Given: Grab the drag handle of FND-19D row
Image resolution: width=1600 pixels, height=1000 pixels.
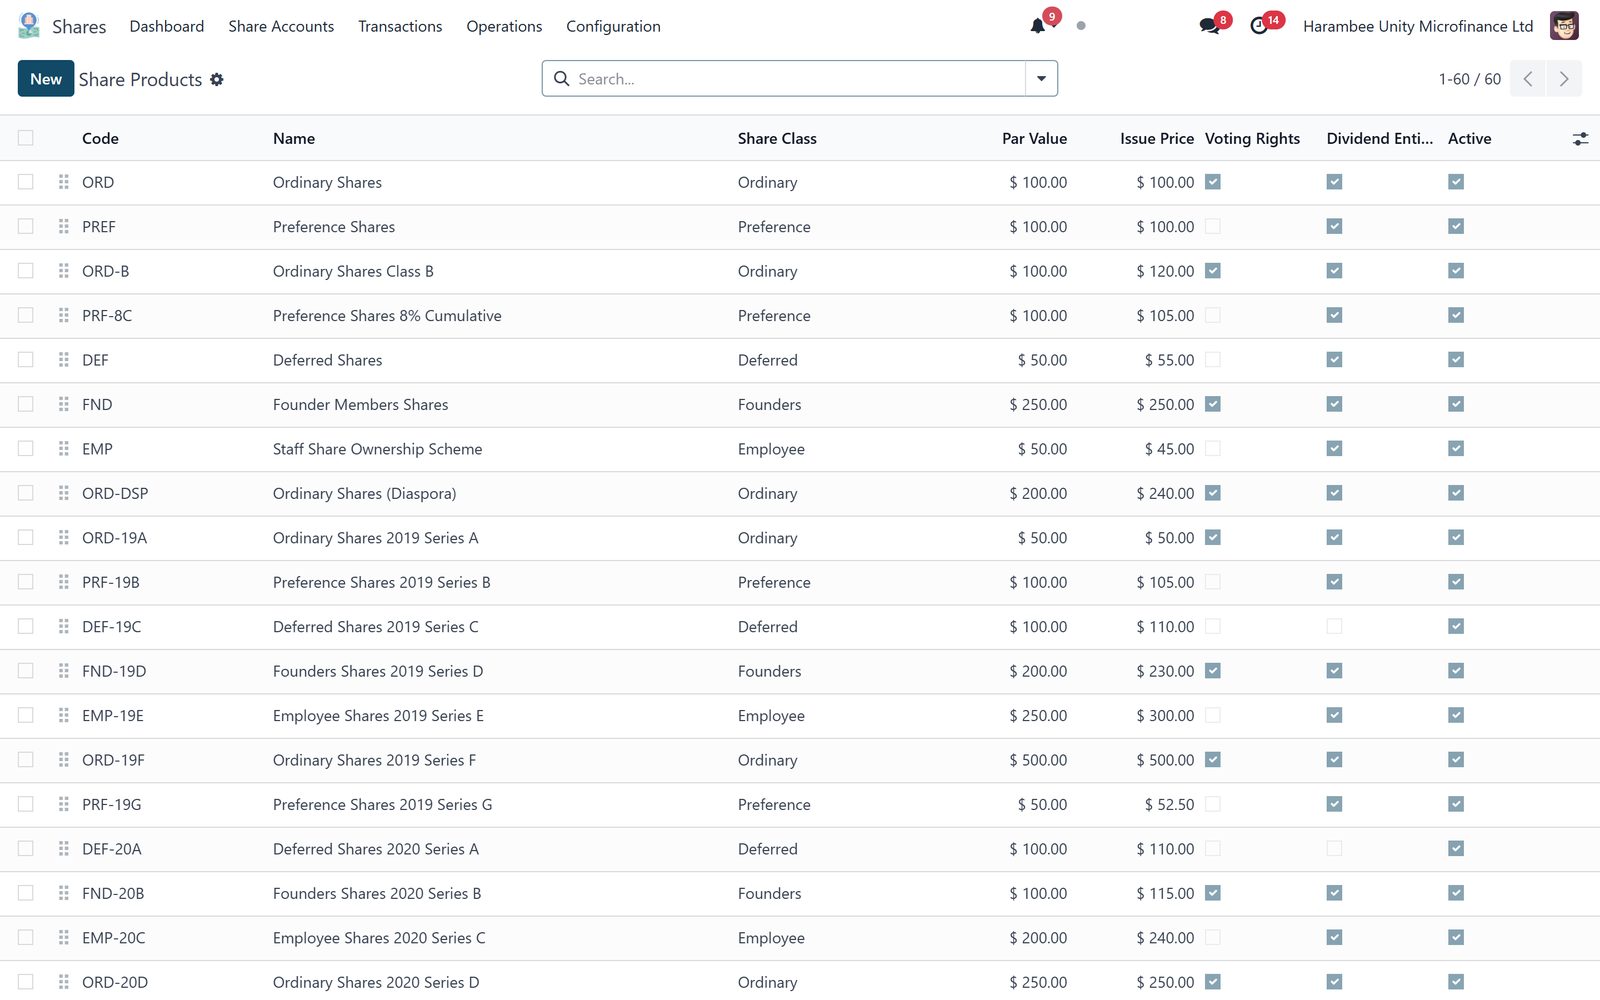Looking at the screenshot, I should (64, 671).
